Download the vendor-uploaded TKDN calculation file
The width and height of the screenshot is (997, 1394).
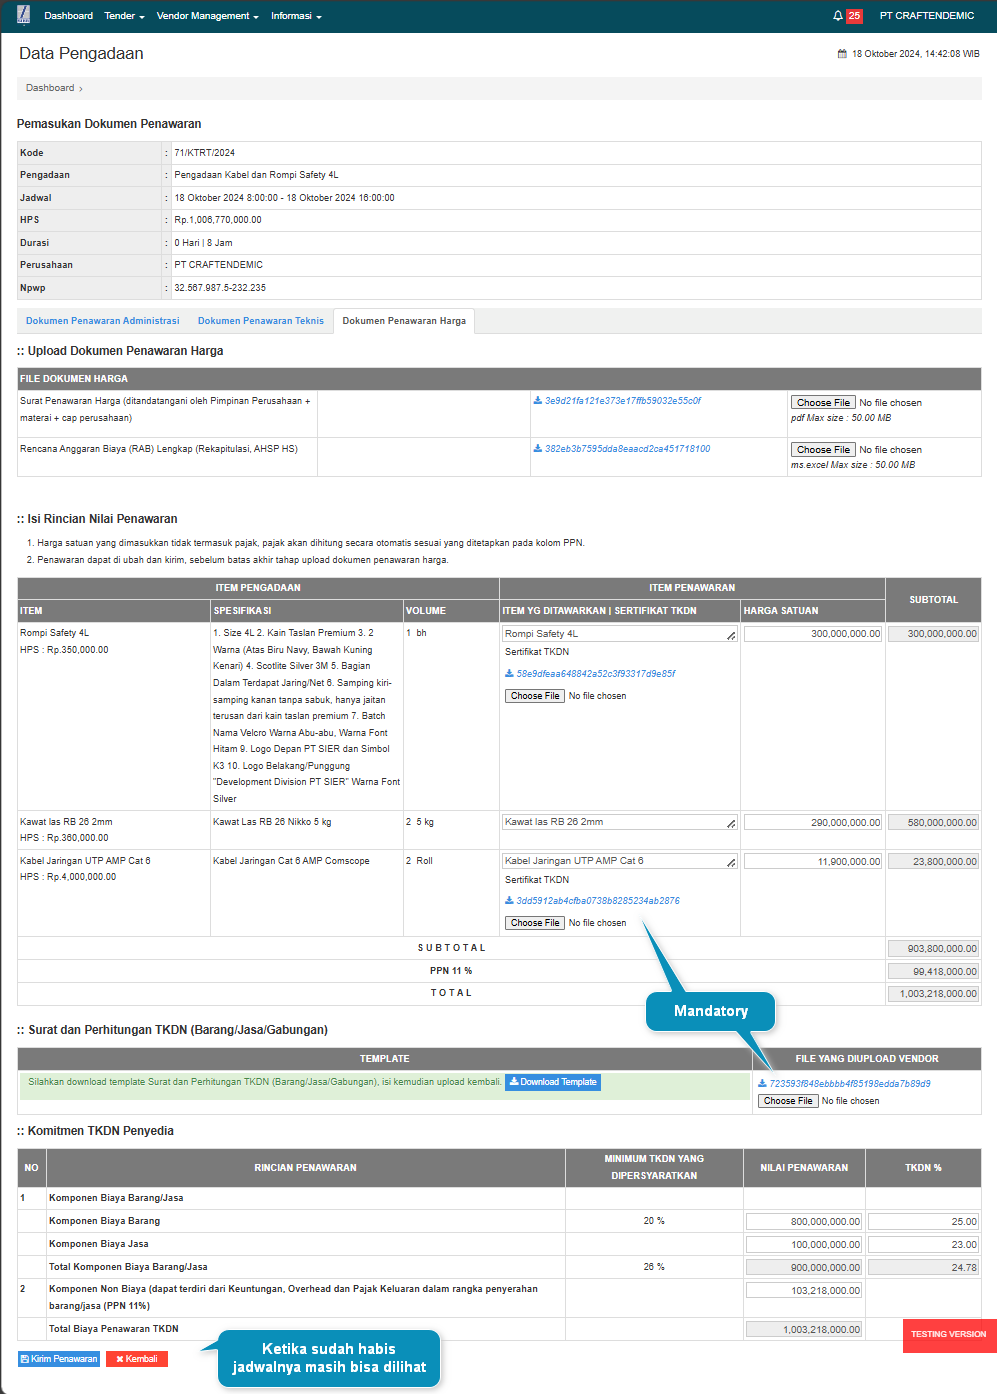(x=849, y=1084)
